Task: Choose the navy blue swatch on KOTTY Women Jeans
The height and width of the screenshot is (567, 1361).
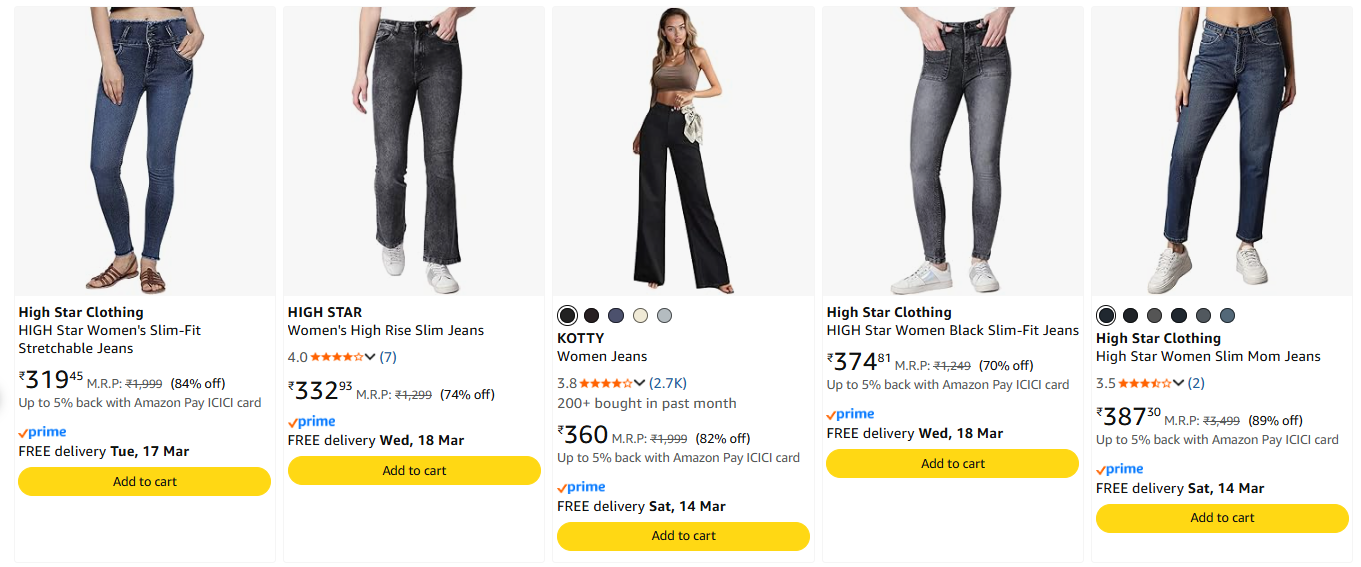Action: coord(616,316)
